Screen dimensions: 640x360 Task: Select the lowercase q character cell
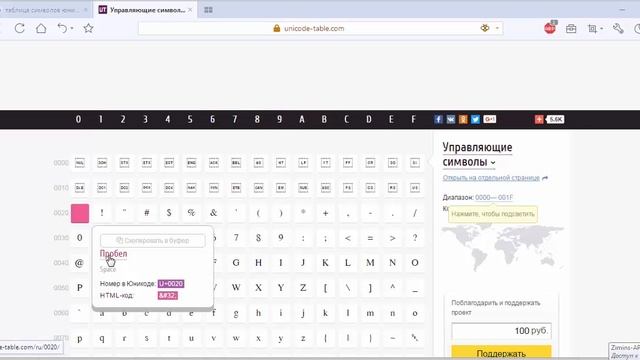coord(102,338)
